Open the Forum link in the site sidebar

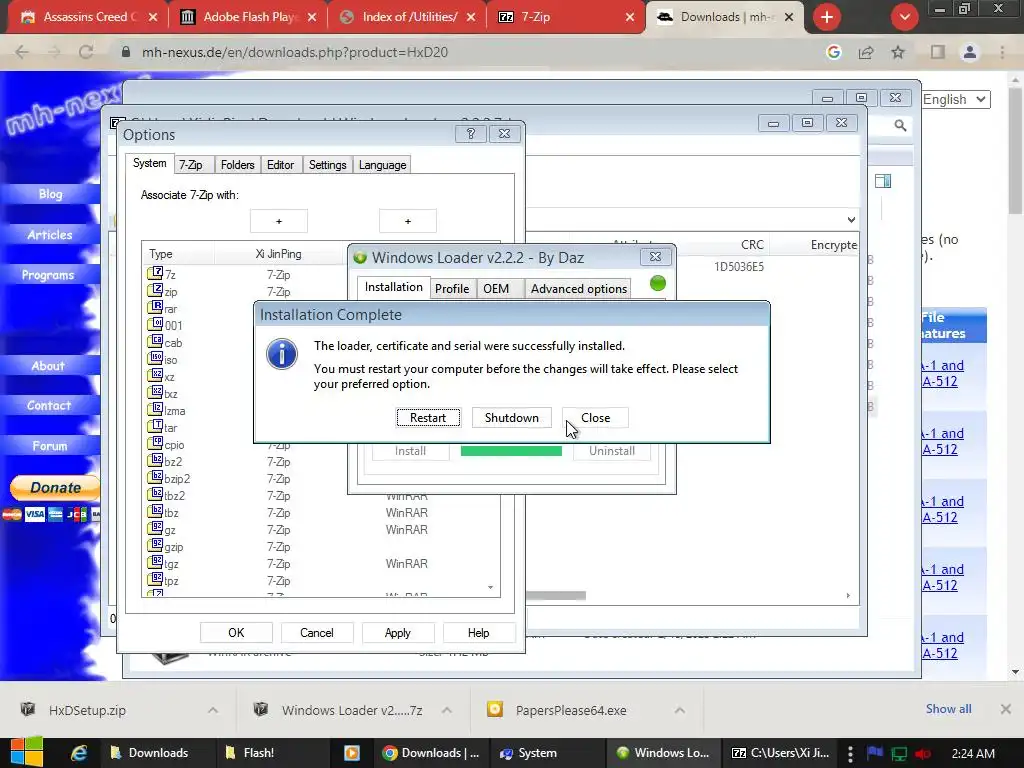coord(50,446)
